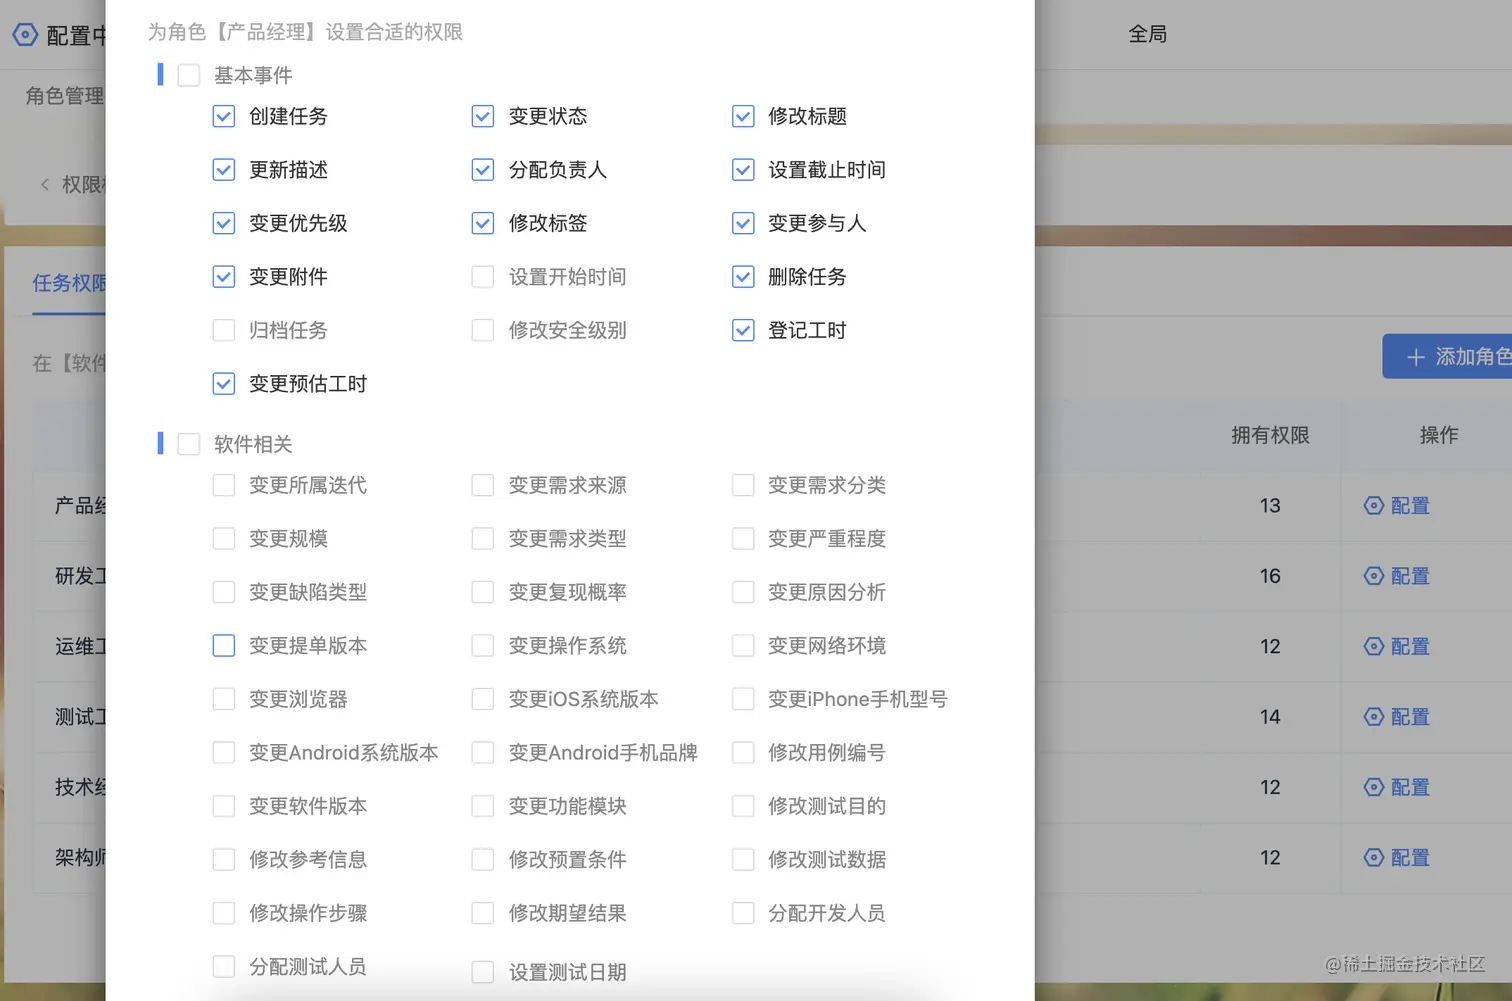Click the back chevron beside 权限
This screenshot has width=1512, height=1001.
(x=45, y=184)
